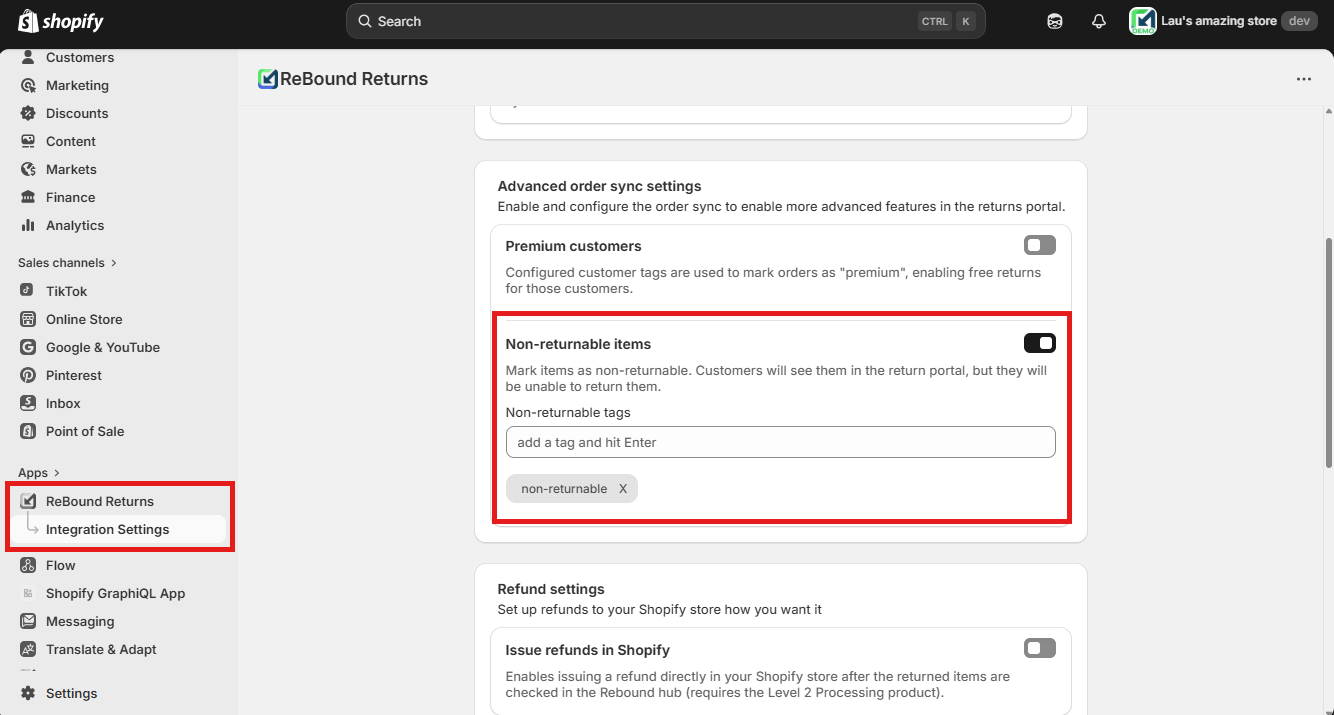This screenshot has height=715, width=1334.
Task: Click the Translate & Adapt icon
Action: pyautogui.click(x=28, y=649)
